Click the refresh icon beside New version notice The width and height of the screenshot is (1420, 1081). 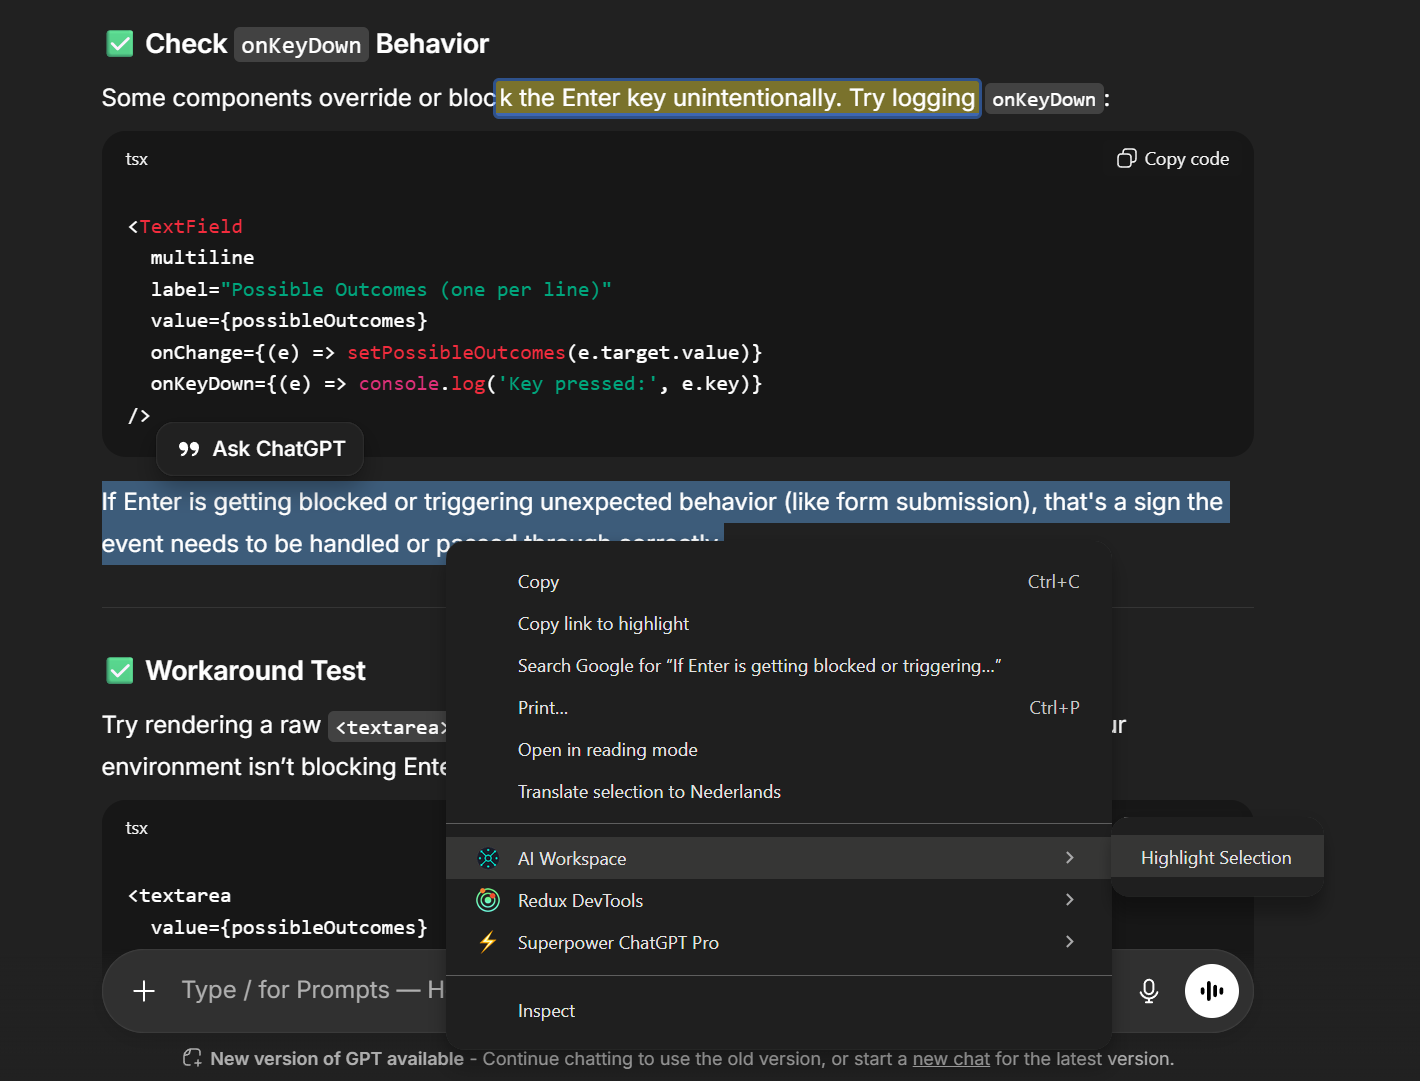pyautogui.click(x=191, y=1057)
